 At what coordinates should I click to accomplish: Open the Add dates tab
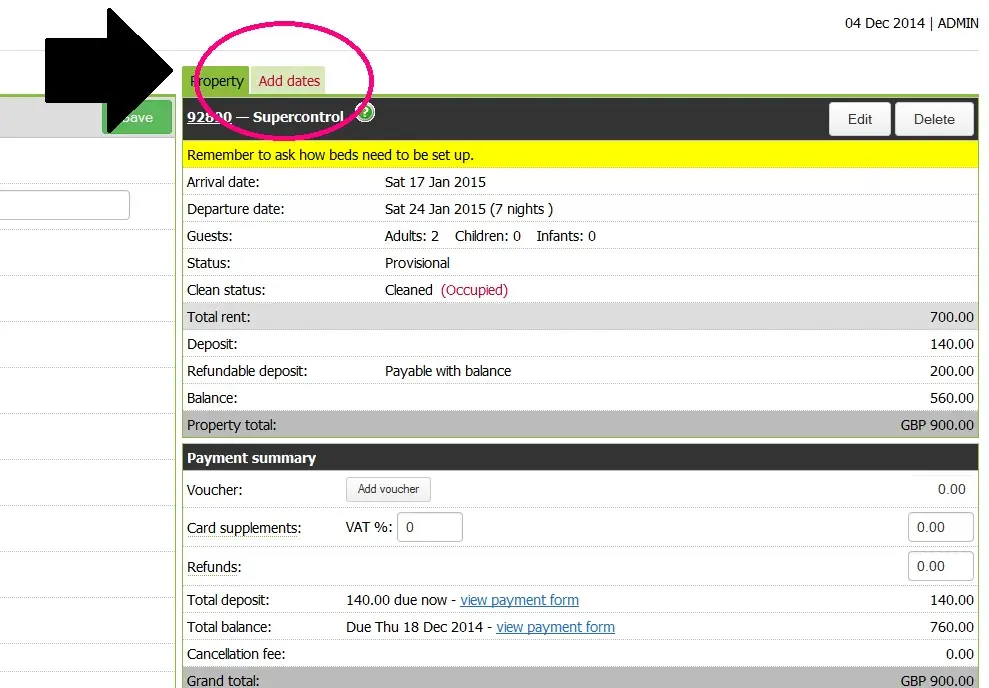point(289,81)
